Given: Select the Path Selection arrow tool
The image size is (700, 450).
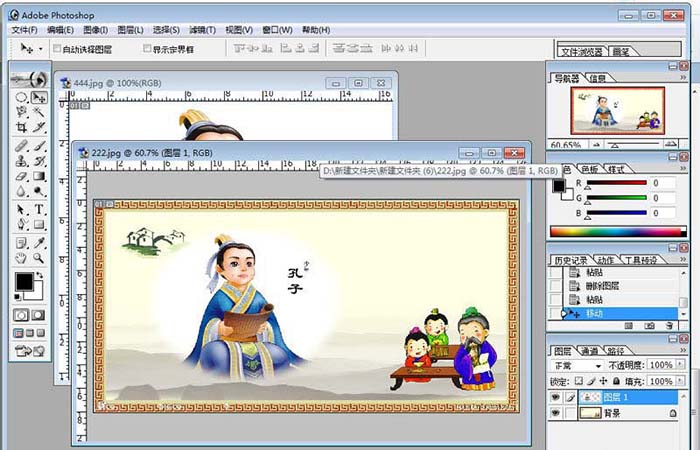Looking at the screenshot, I should [x=21, y=209].
